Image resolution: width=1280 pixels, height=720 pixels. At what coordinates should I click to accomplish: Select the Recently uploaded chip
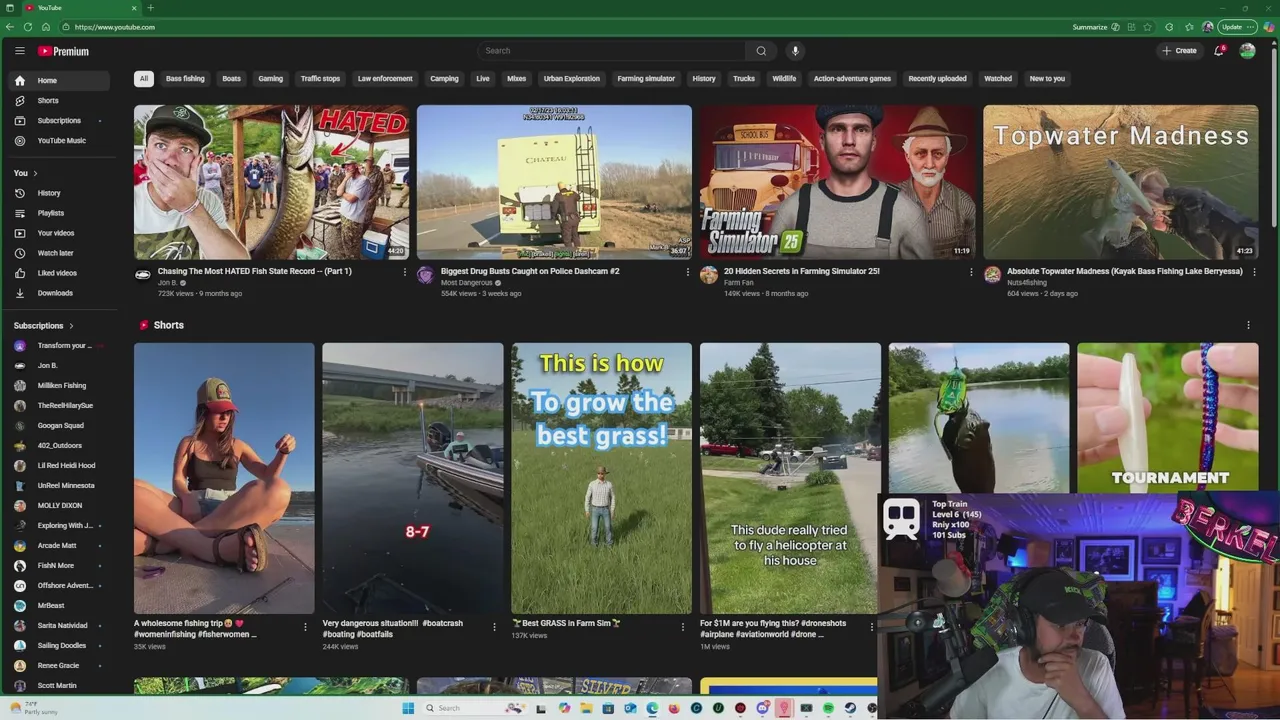coord(937,79)
